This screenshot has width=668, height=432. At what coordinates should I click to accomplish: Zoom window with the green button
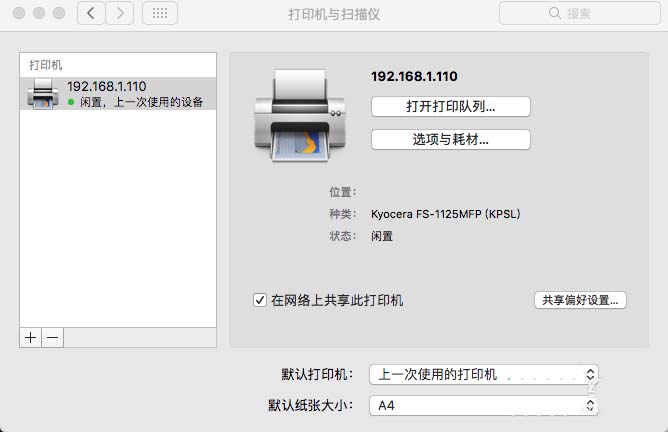(59, 13)
